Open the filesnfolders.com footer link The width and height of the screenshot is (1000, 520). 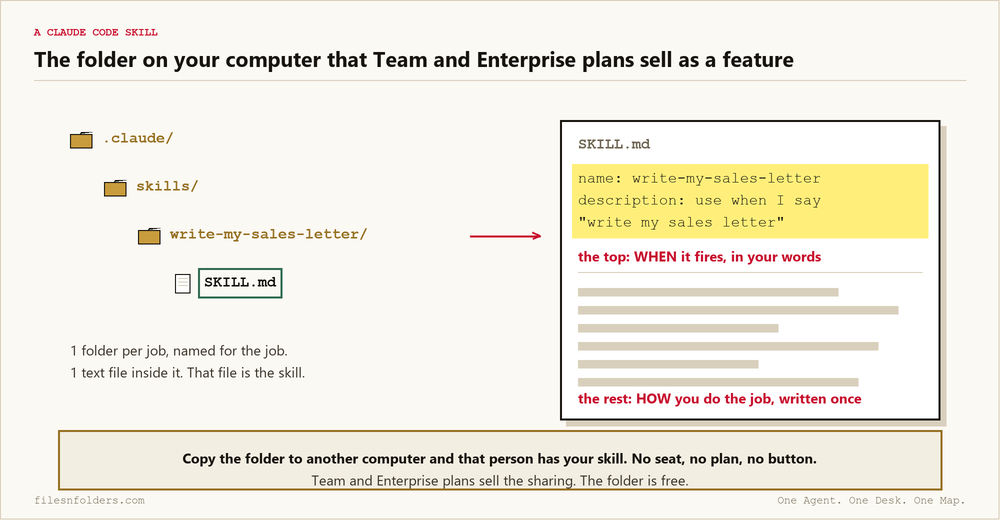point(89,501)
